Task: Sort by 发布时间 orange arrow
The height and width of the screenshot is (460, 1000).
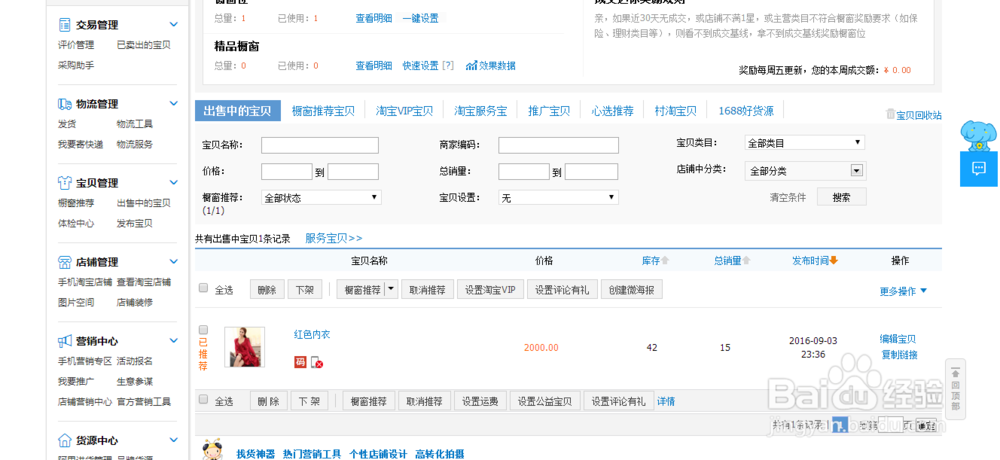Action: click(x=833, y=260)
